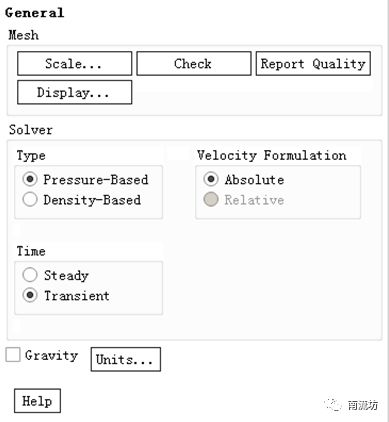Image resolution: width=389 pixels, height=422 pixels.
Task: Choose Absolute velocity formulation
Action: coord(211,179)
